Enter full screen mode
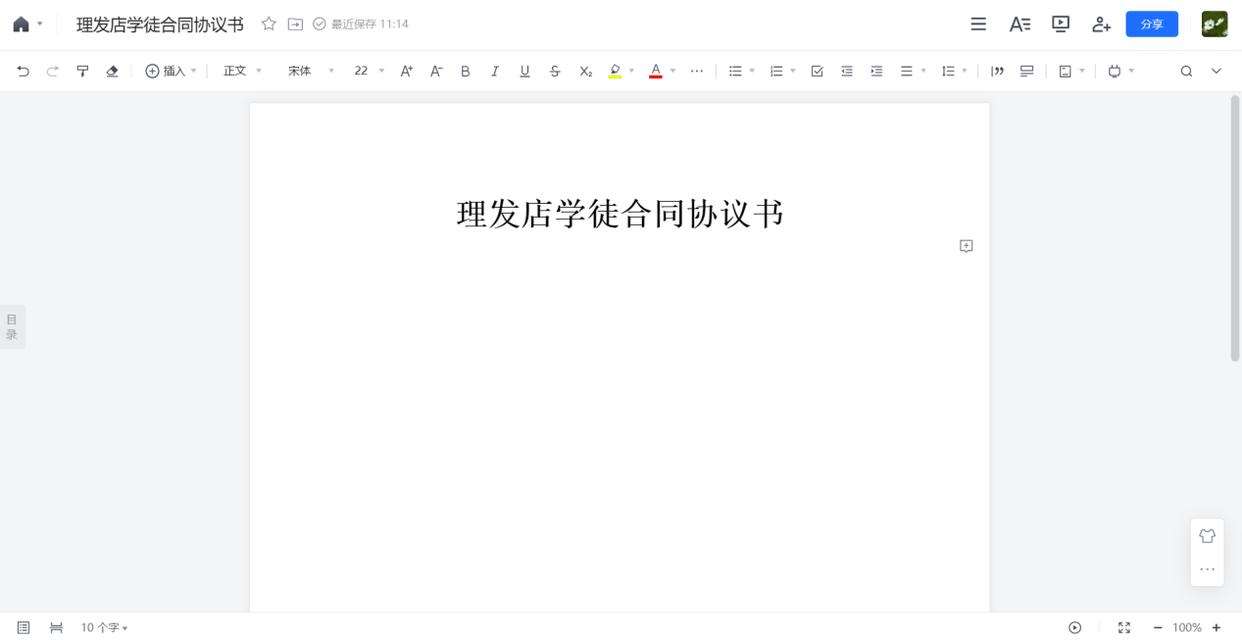The width and height of the screenshot is (1242, 640). tap(1124, 627)
